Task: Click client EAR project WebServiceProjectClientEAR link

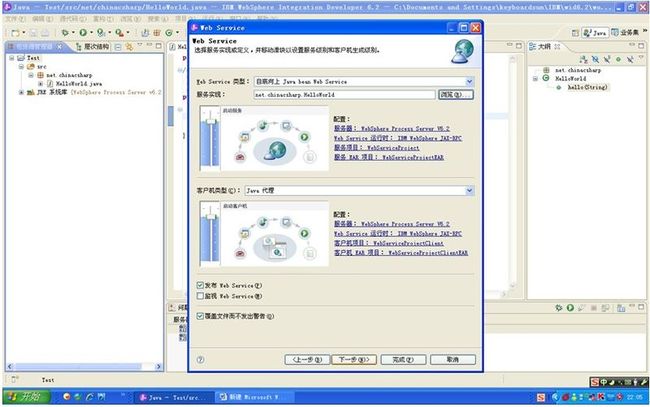Action: point(401,252)
